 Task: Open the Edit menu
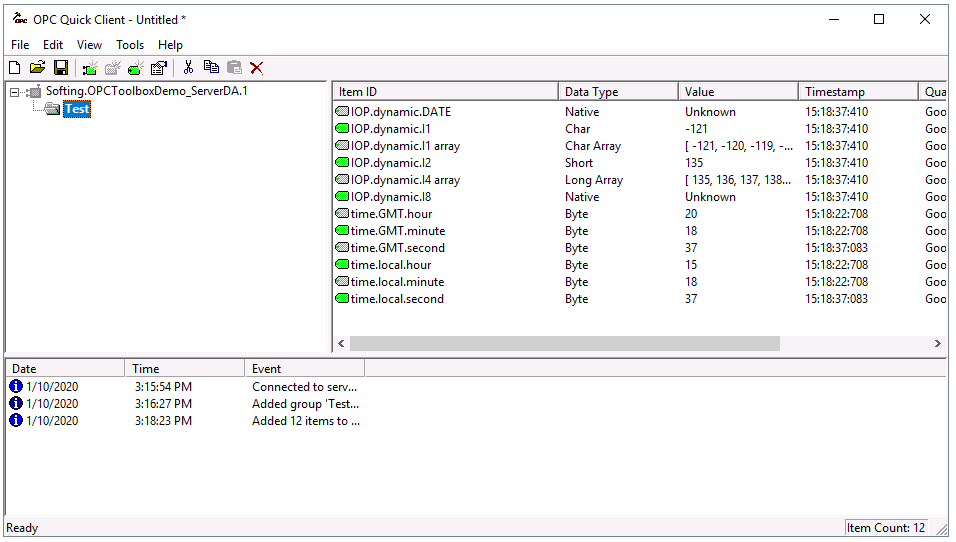coord(53,45)
